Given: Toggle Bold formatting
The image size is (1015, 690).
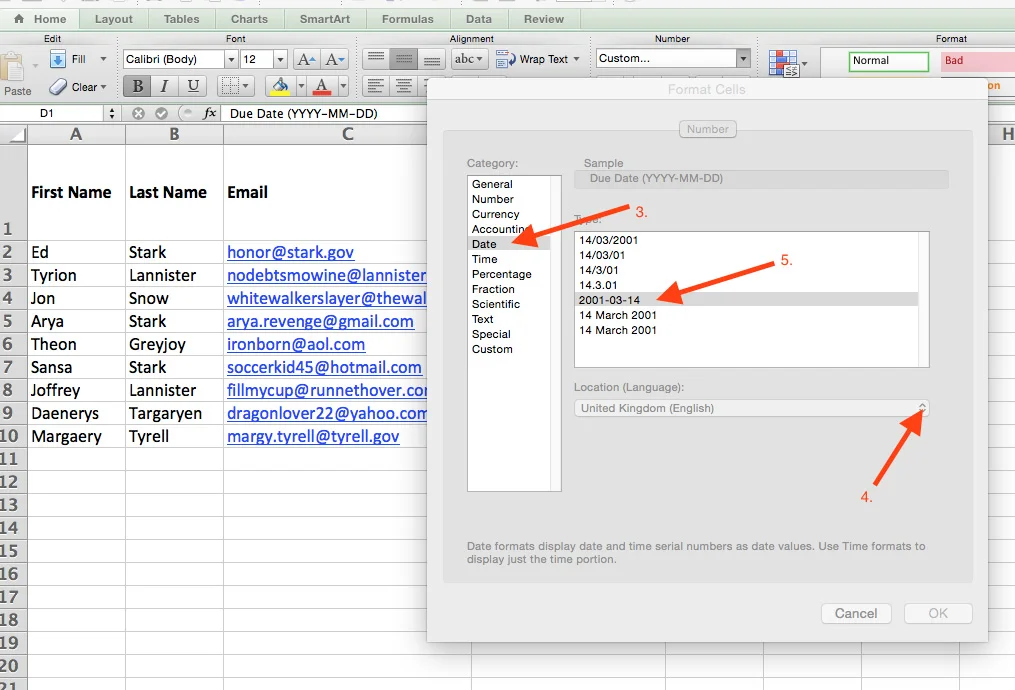Looking at the screenshot, I should [137, 86].
